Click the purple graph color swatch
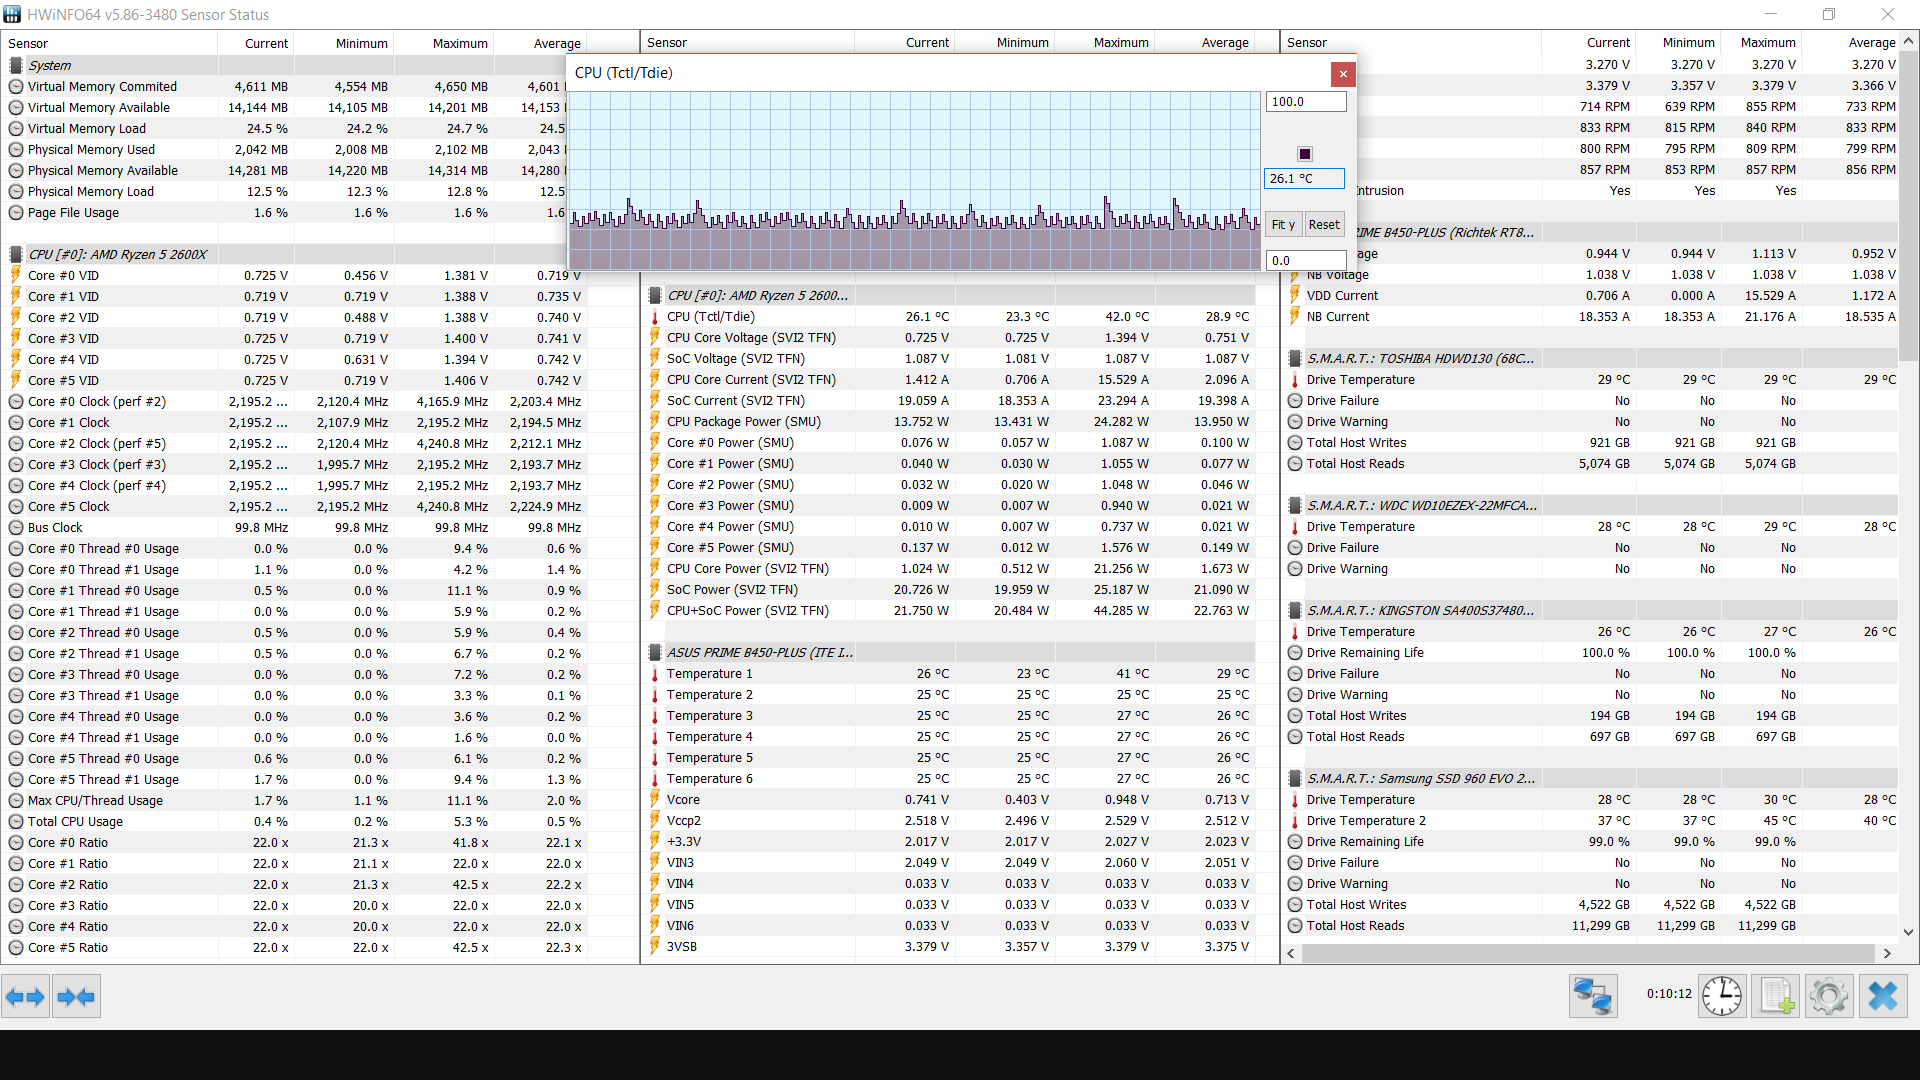This screenshot has width=1920, height=1080. tap(1304, 154)
